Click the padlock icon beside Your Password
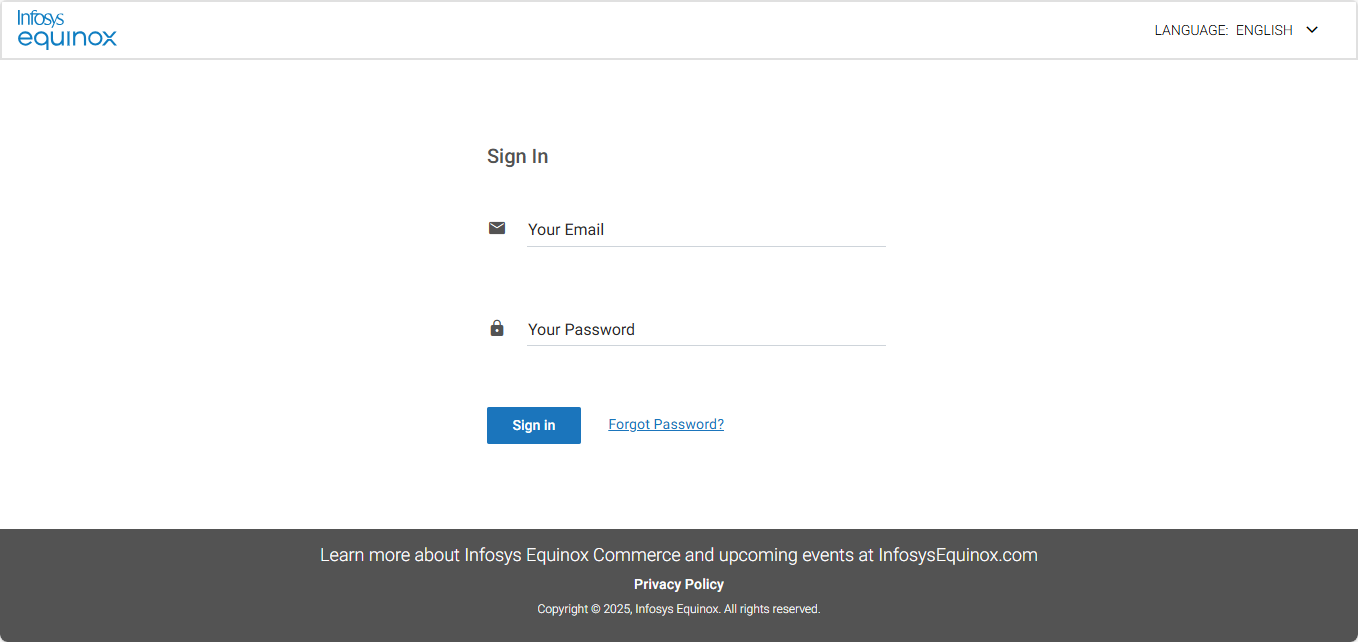 497,328
